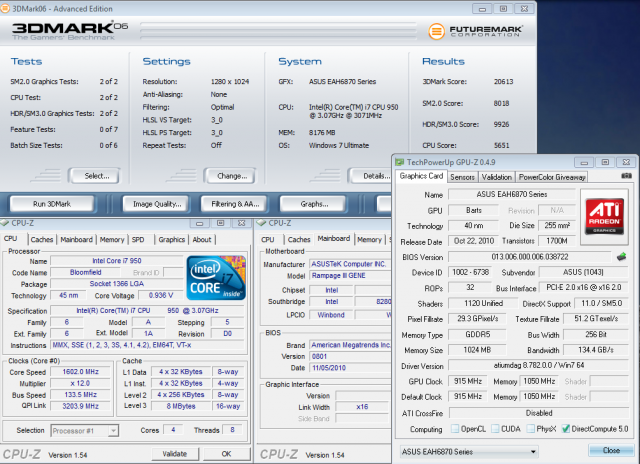Open the Graphs... button in 3DMark06
This screenshot has height=464, width=640.
click(x=314, y=204)
